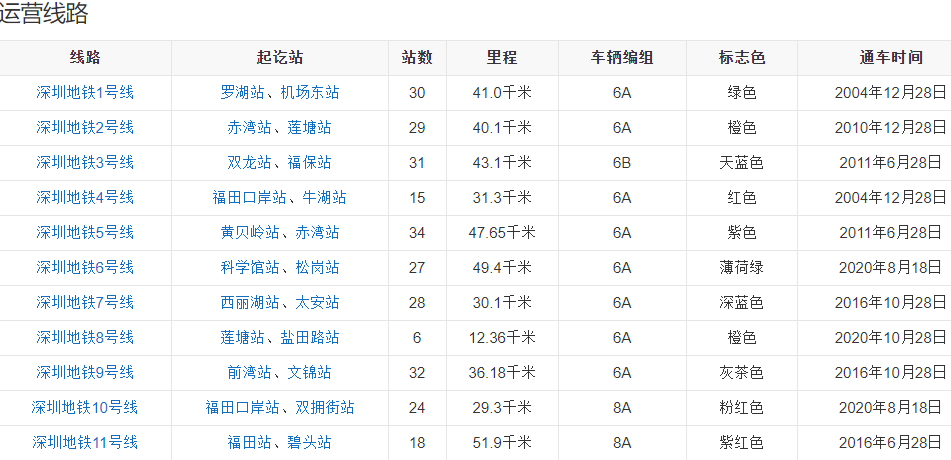This screenshot has width=951, height=460.
Task: Click the 罗湖站 station link
Action: [242, 93]
